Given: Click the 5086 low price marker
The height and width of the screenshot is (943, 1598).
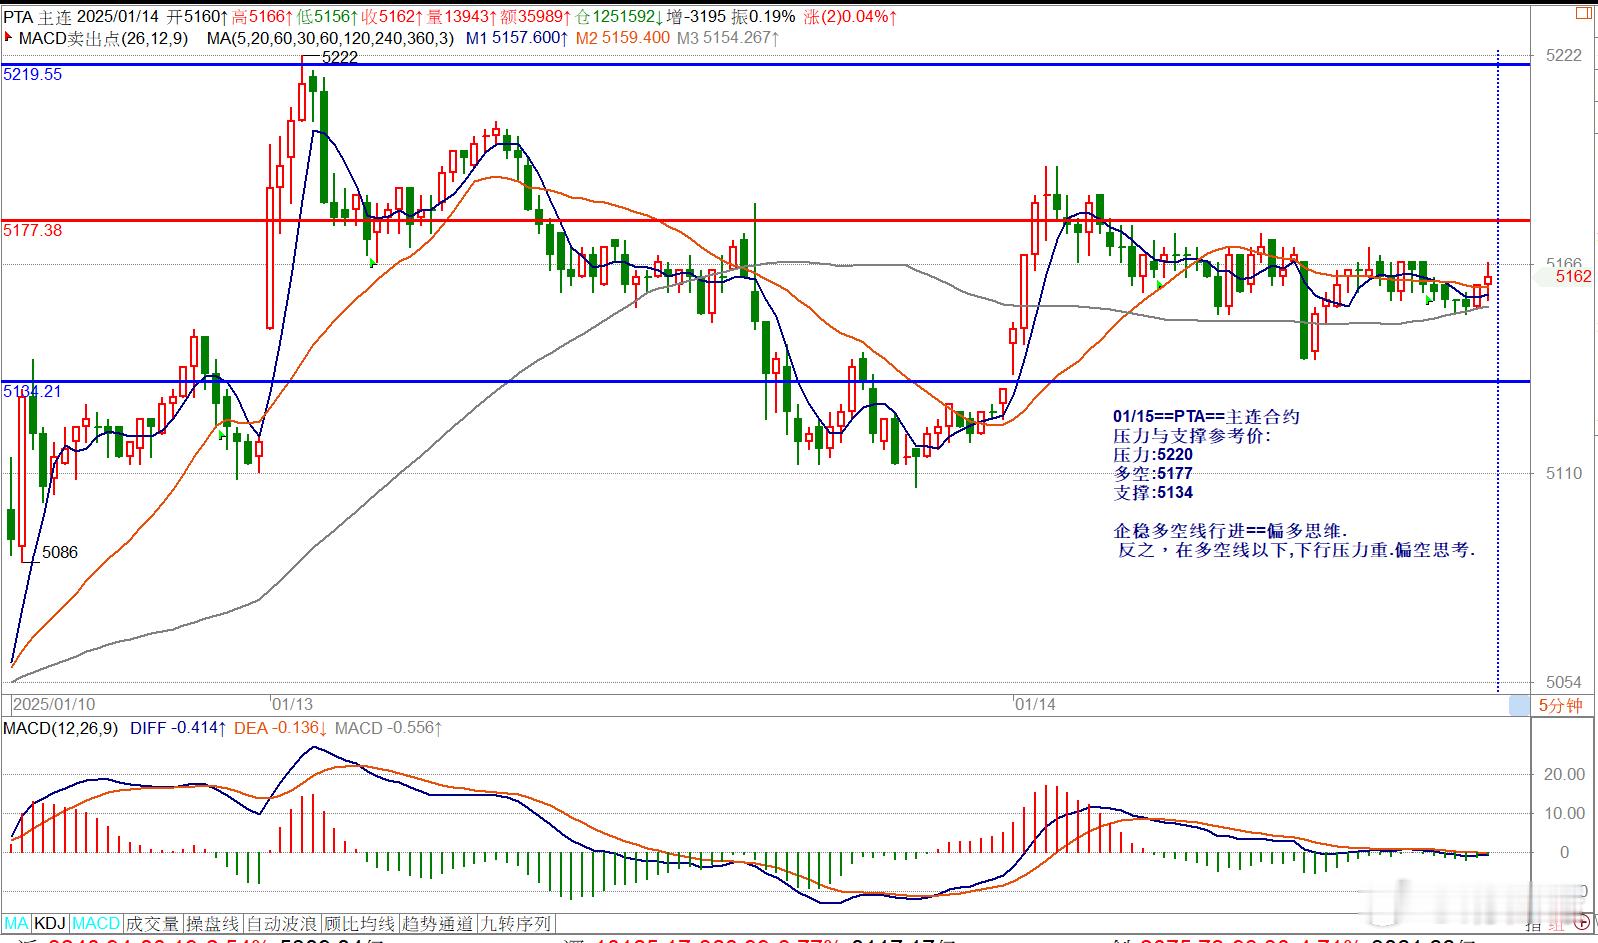Looking at the screenshot, I should (59, 552).
